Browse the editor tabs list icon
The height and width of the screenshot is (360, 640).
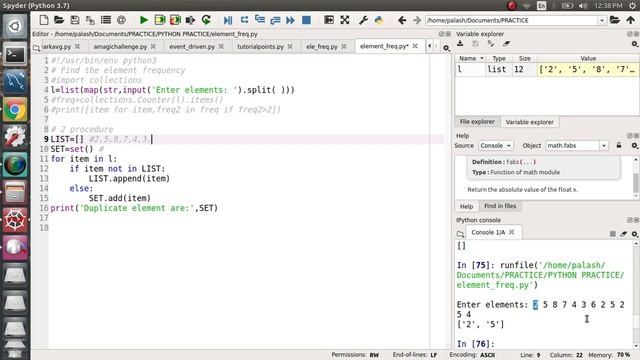36,48
